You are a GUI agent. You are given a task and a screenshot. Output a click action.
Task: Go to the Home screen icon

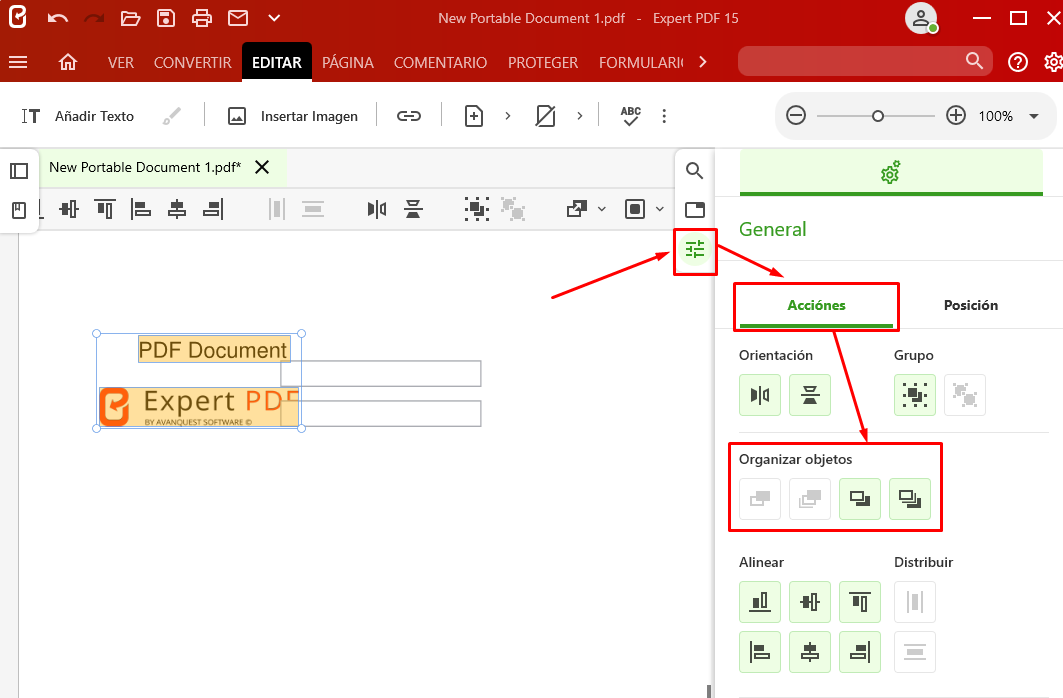click(68, 62)
